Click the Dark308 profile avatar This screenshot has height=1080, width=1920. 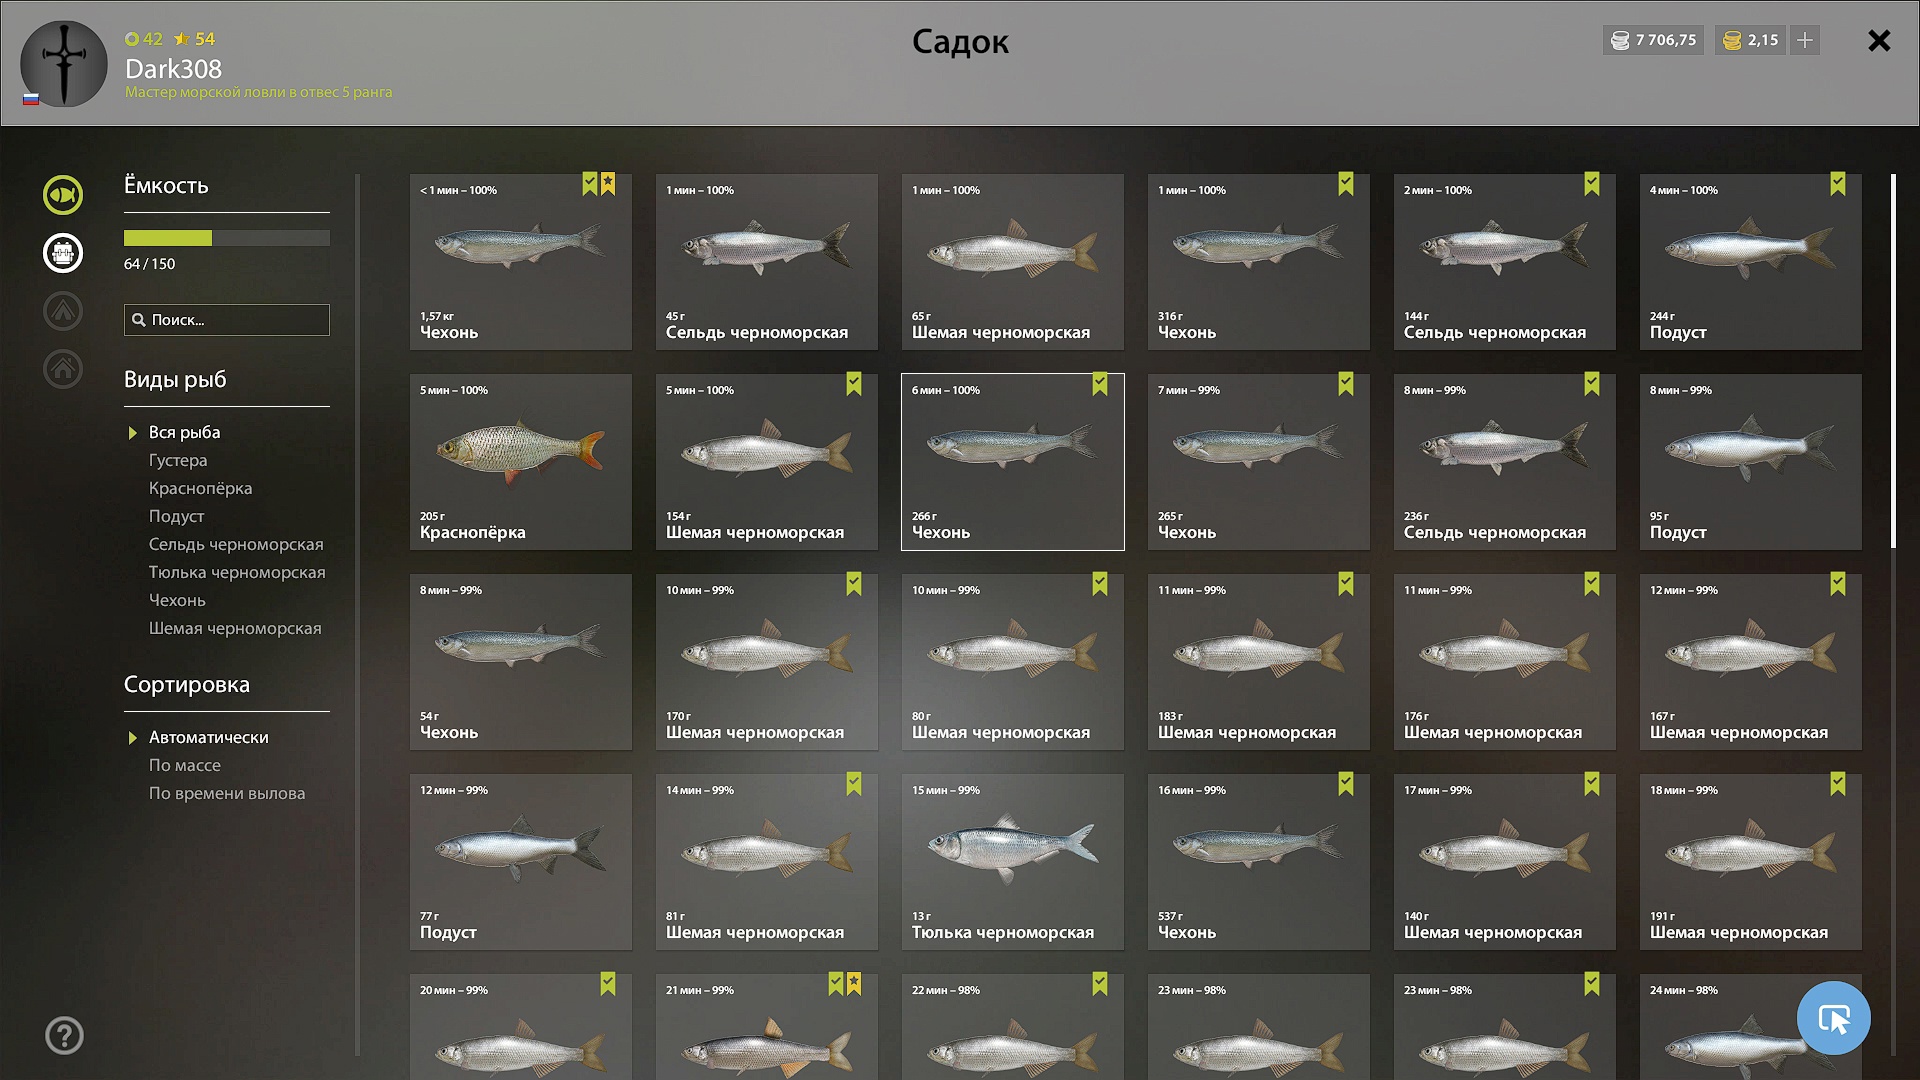[x=64, y=64]
